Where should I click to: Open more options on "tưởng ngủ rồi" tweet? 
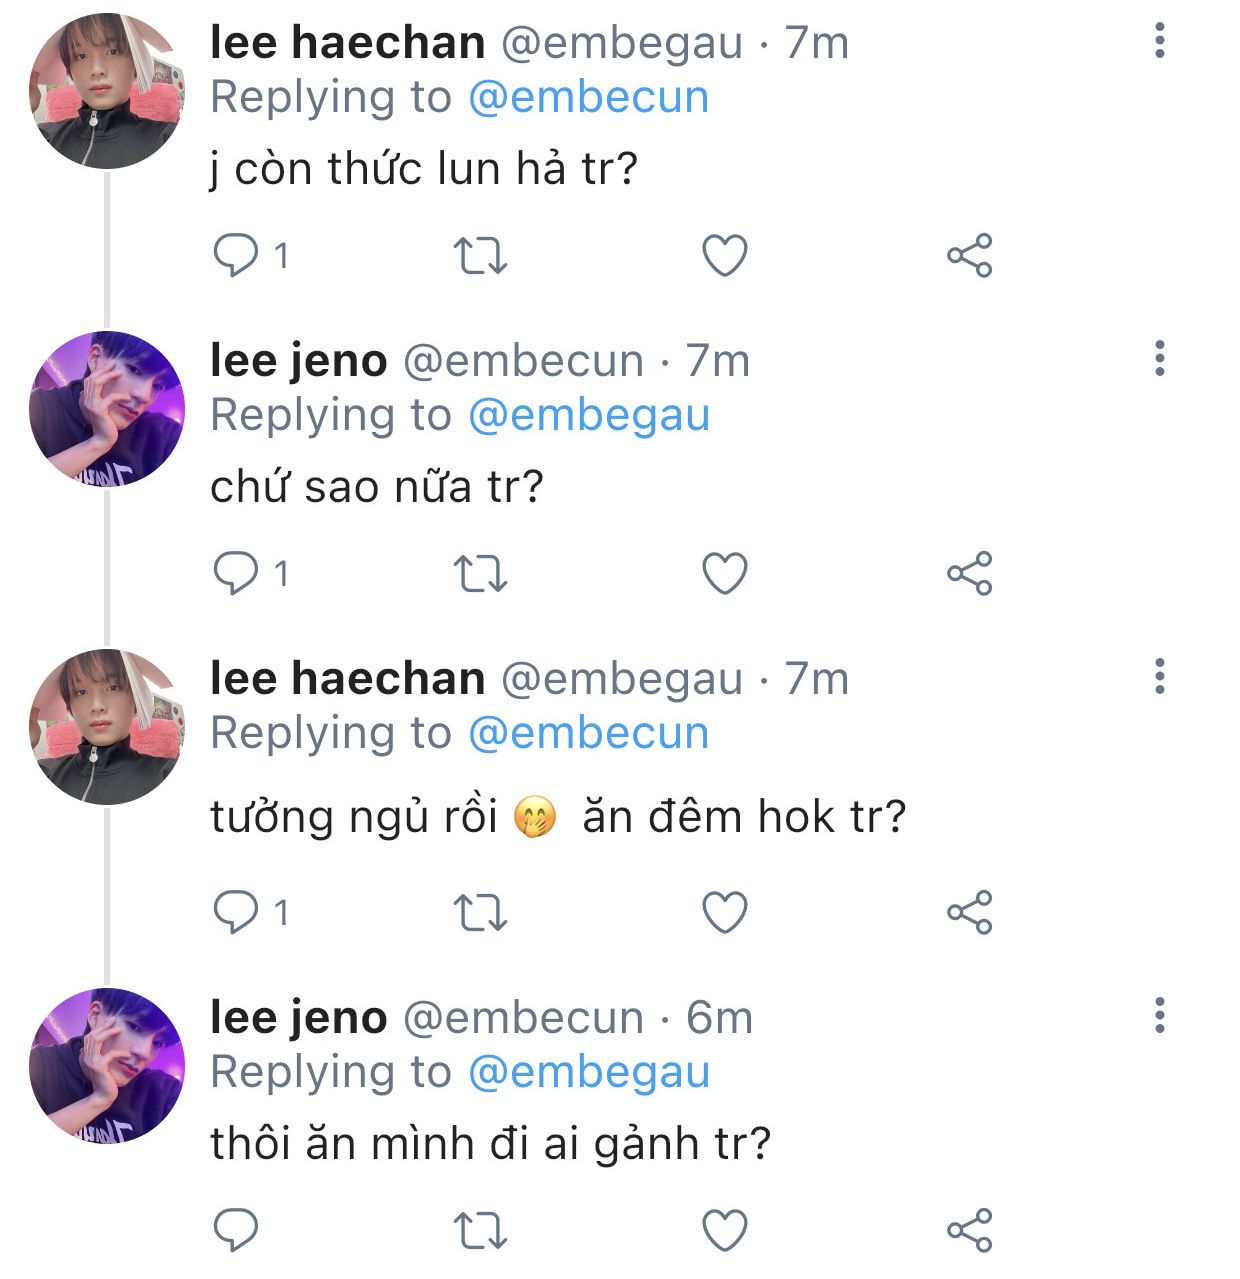(x=1160, y=677)
